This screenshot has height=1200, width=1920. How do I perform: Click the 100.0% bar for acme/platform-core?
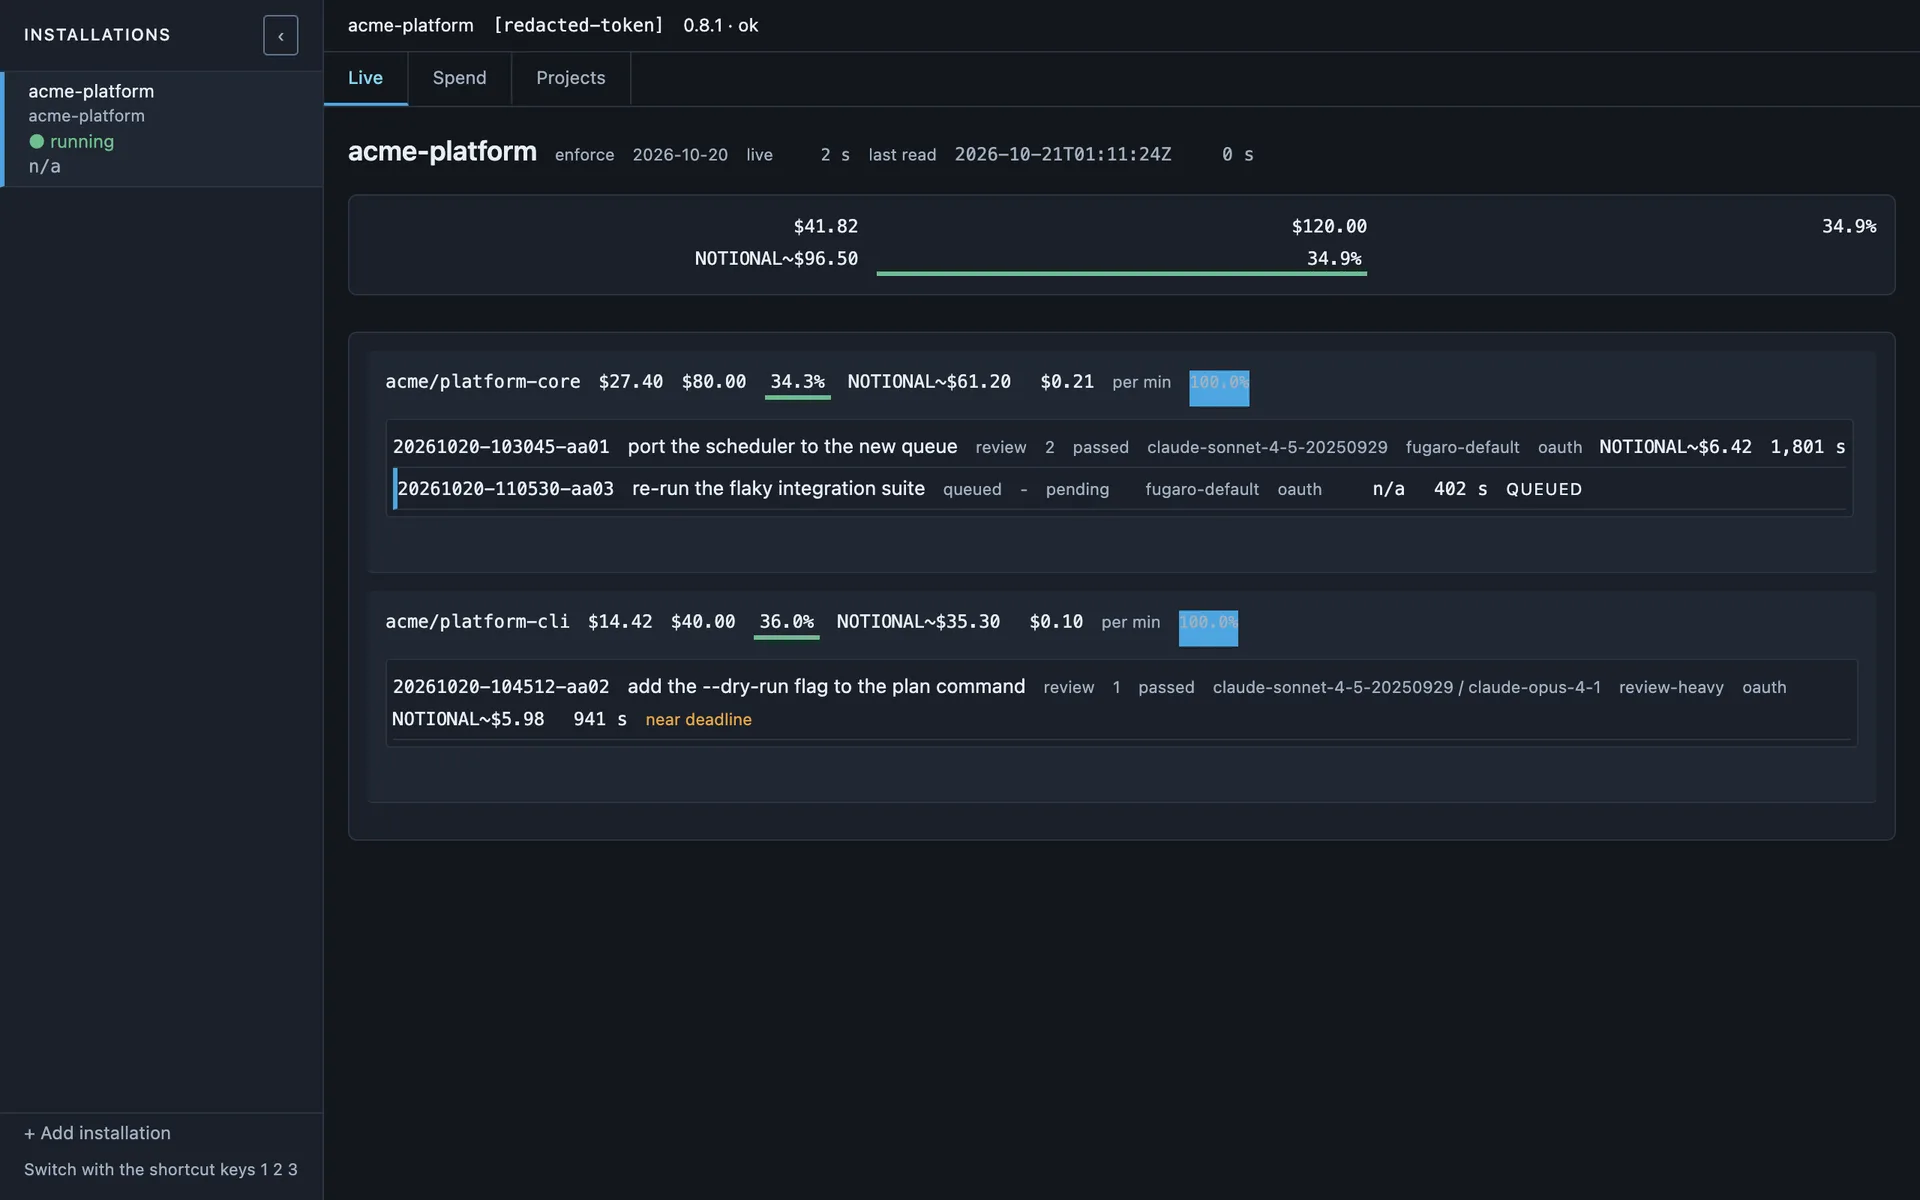(1218, 388)
